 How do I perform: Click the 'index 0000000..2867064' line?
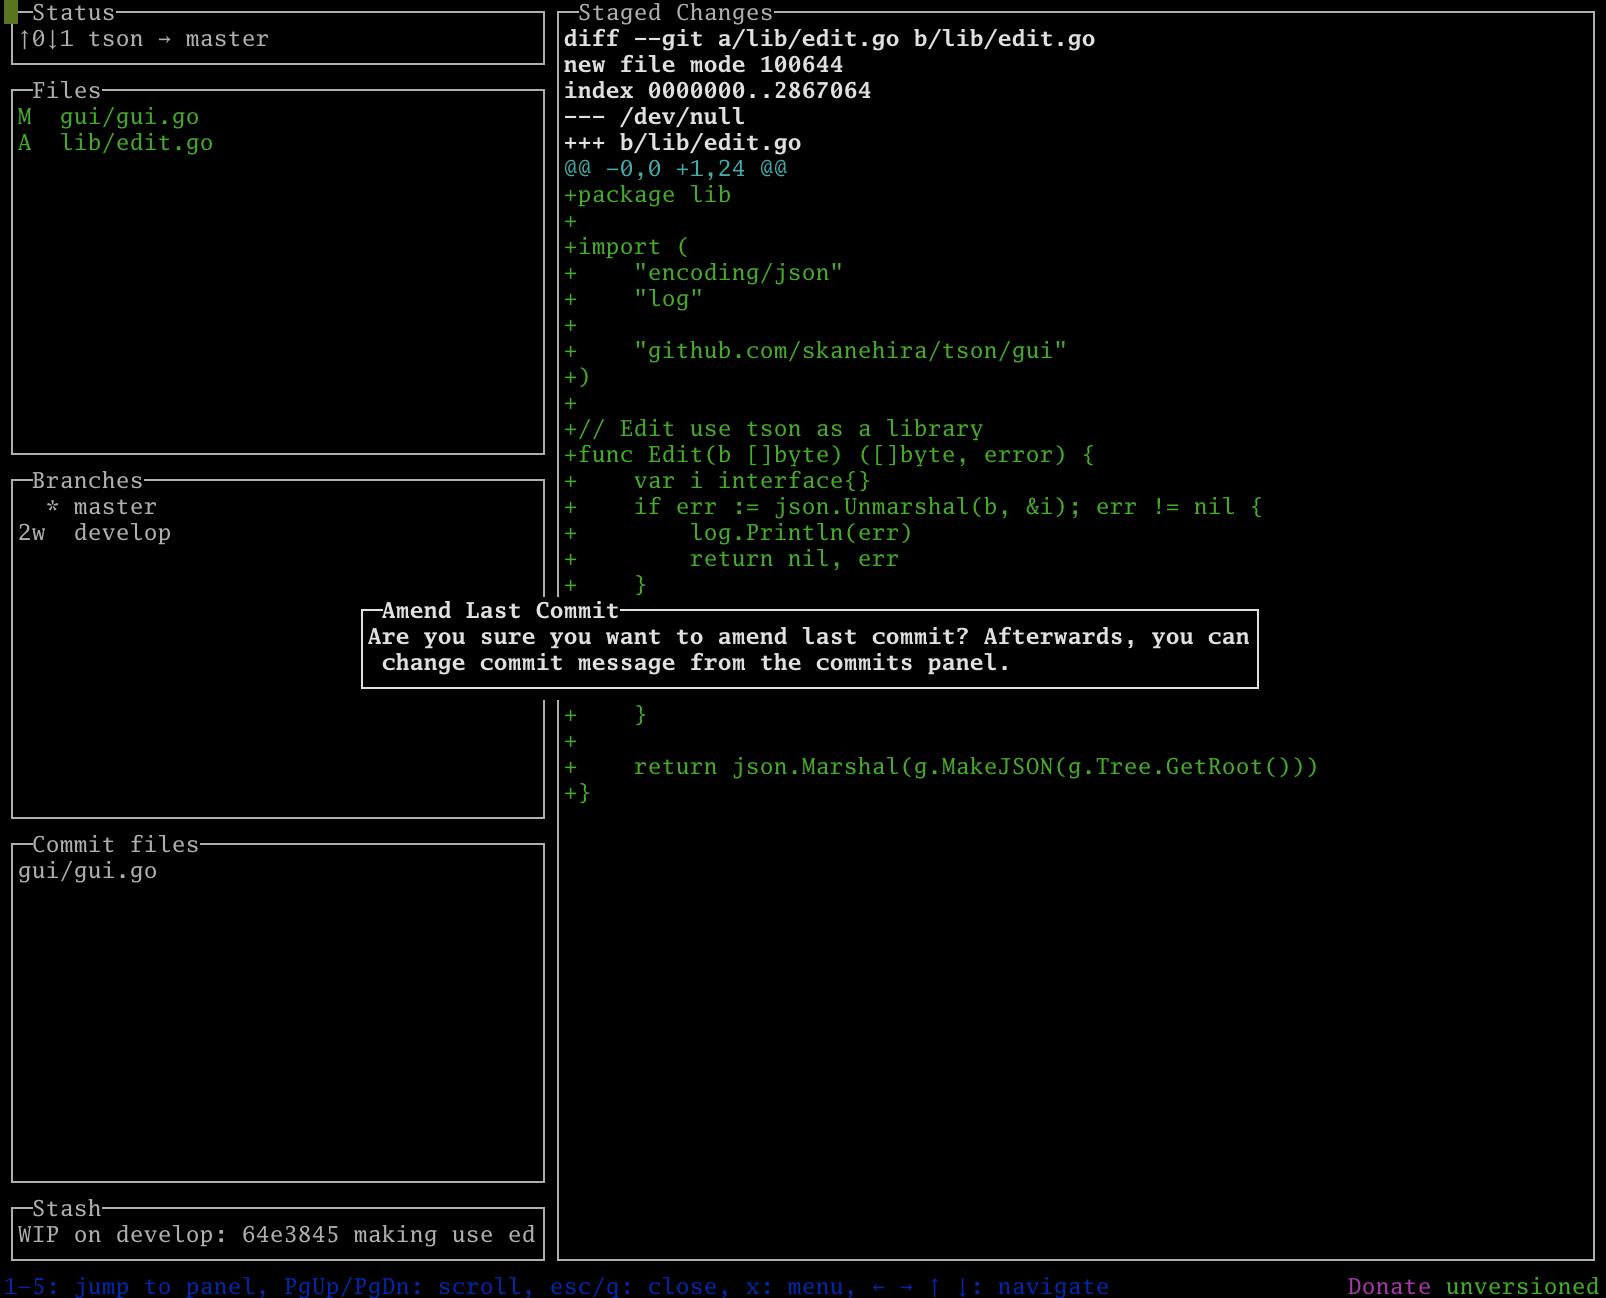pyautogui.click(x=718, y=91)
